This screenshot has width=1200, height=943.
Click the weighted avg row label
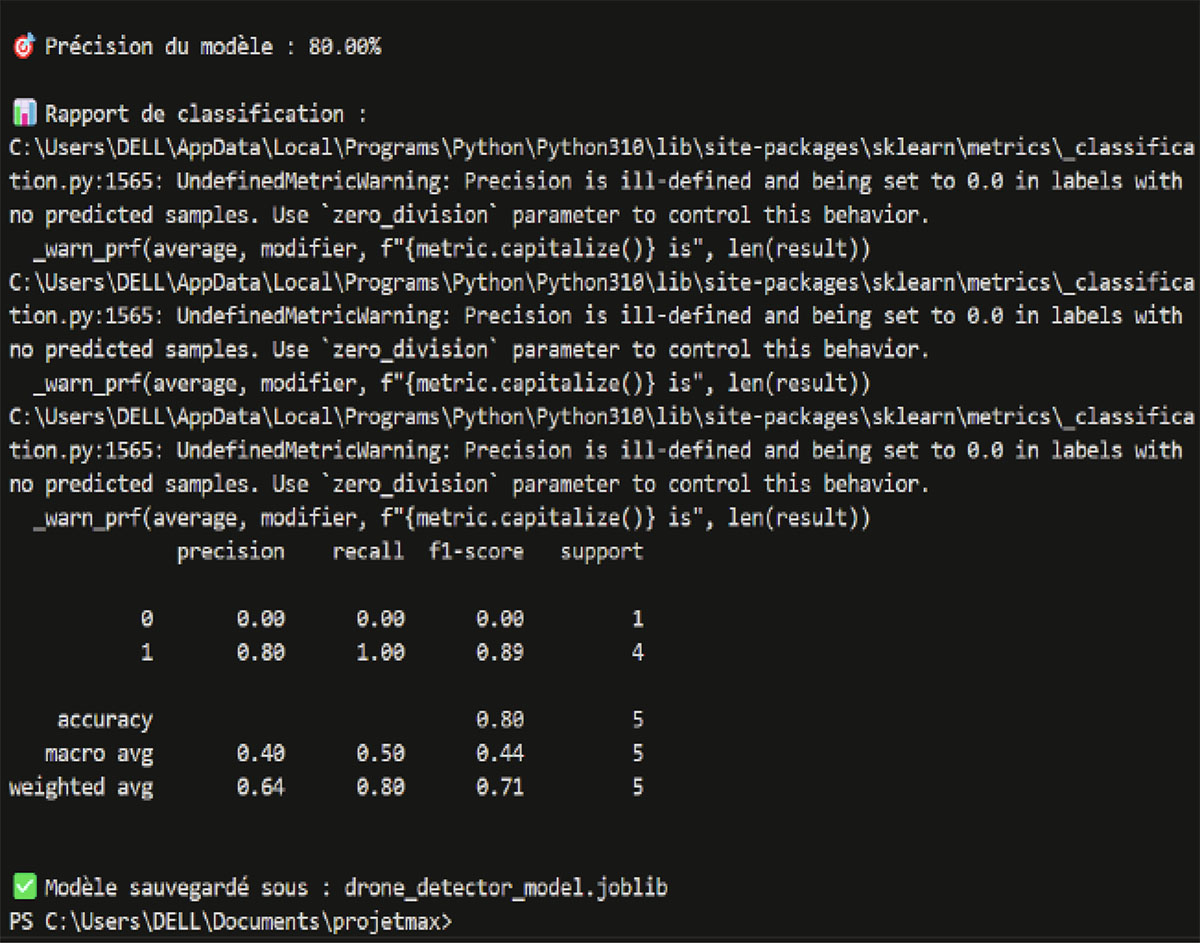point(81,787)
